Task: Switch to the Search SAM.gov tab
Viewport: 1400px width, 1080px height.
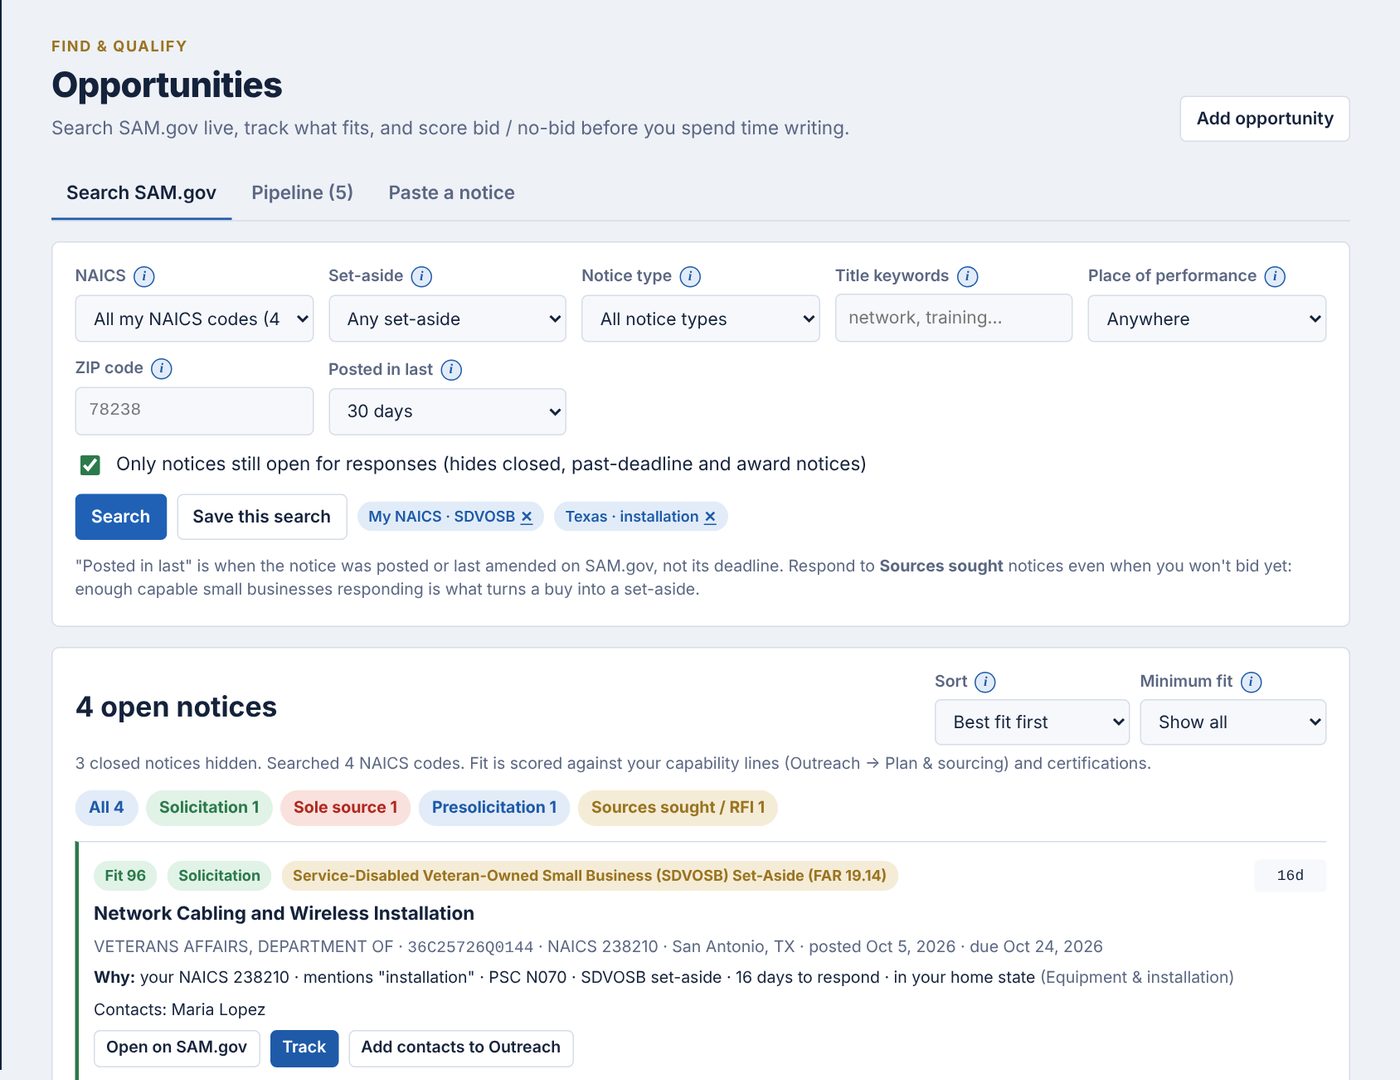Action: [141, 193]
